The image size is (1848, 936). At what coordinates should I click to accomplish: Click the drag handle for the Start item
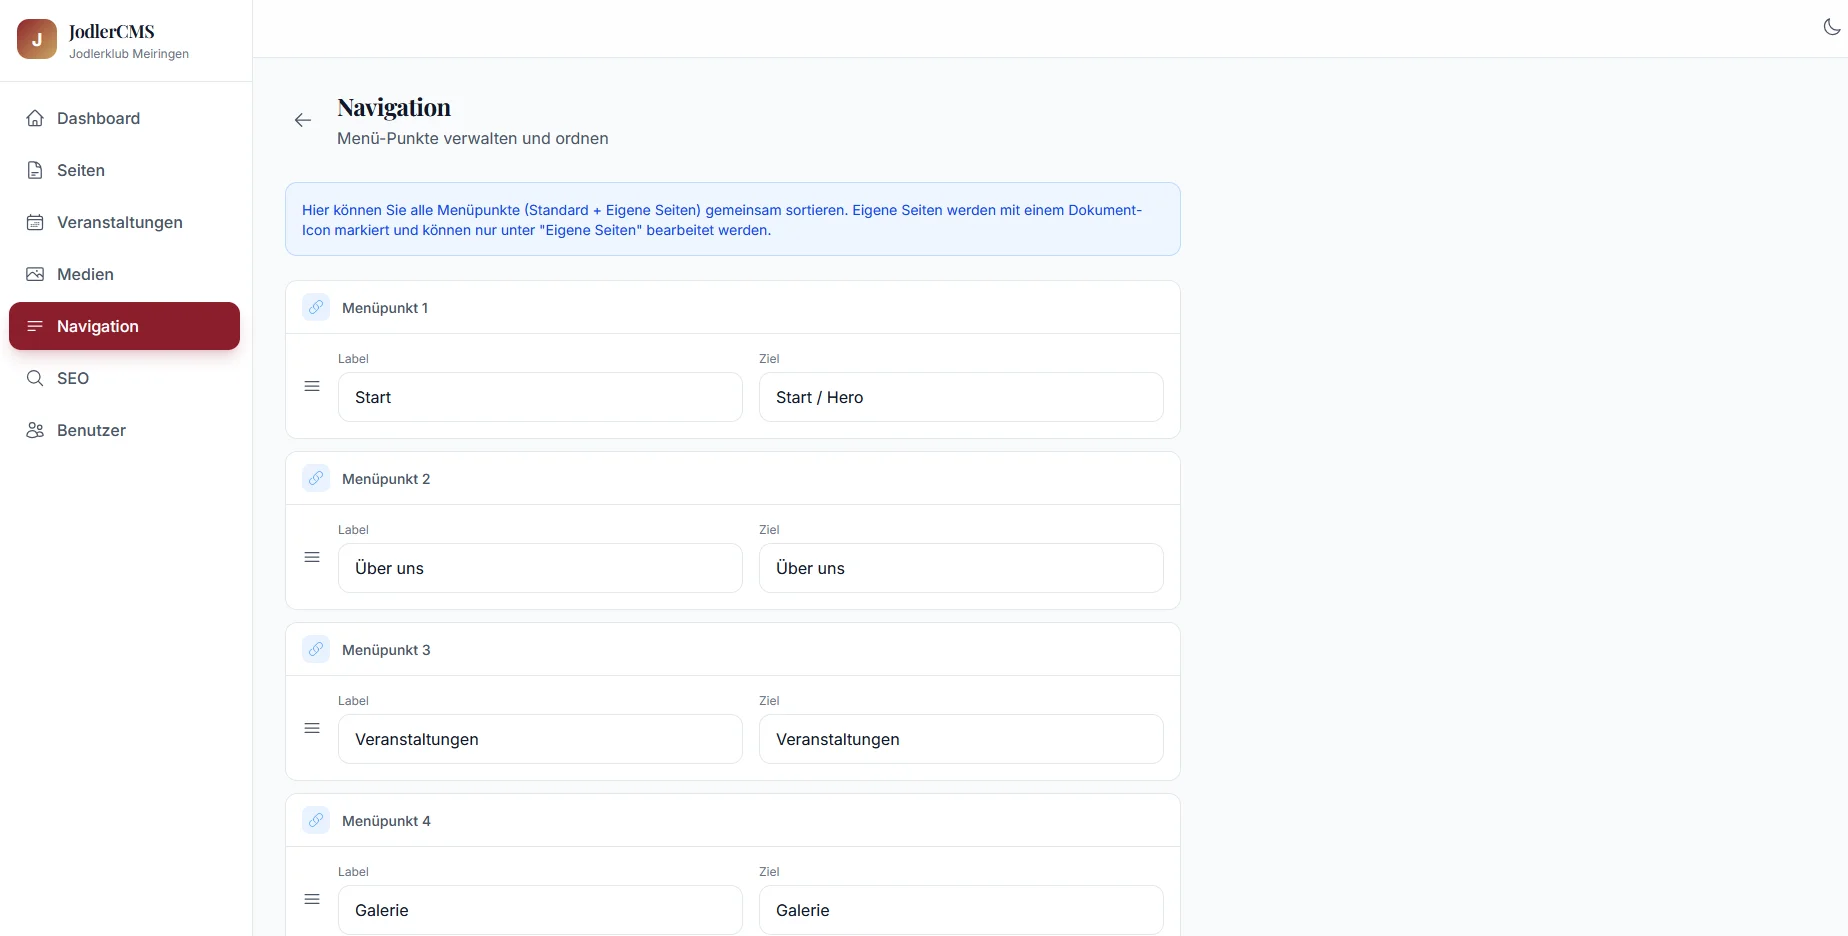(x=312, y=386)
